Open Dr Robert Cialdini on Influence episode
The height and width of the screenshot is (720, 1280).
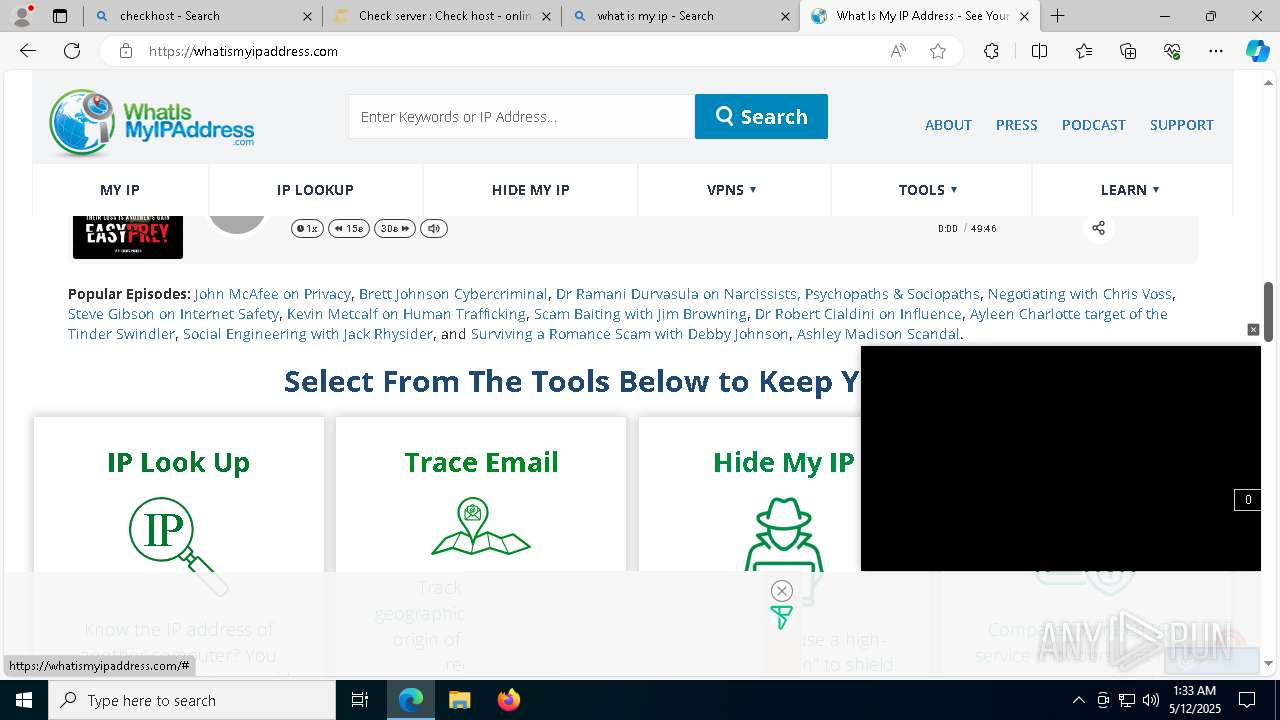point(858,314)
